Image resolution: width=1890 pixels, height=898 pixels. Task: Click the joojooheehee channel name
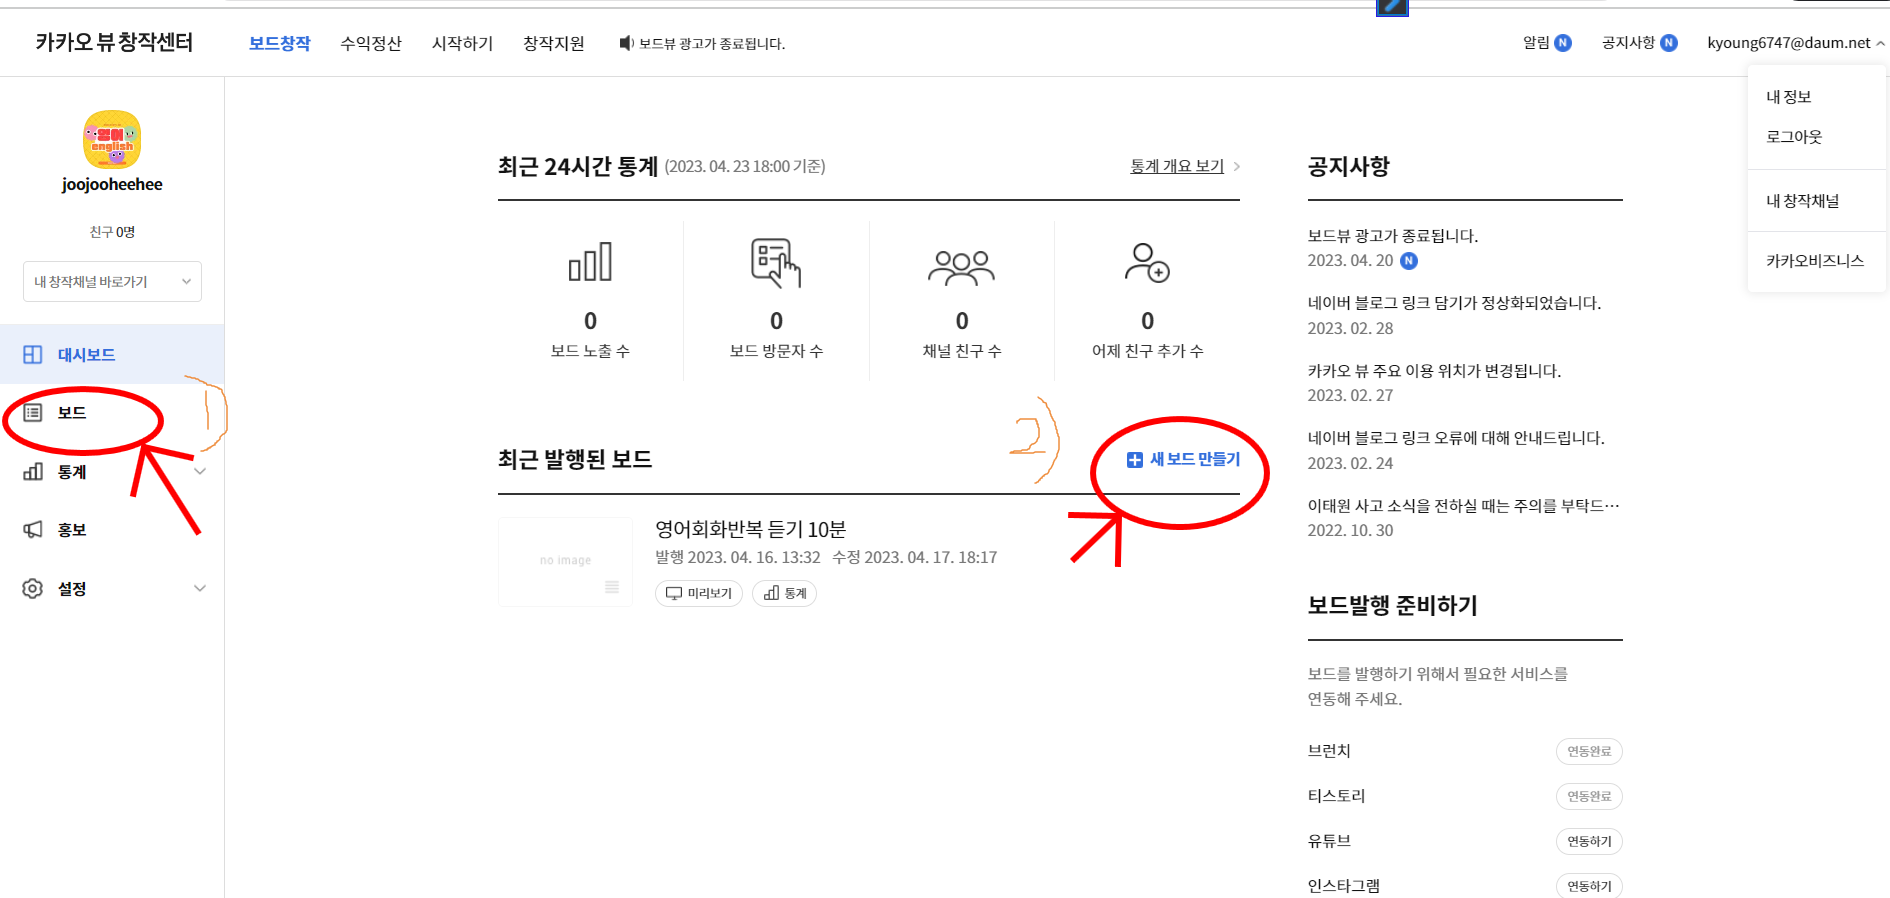coord(112,185)
